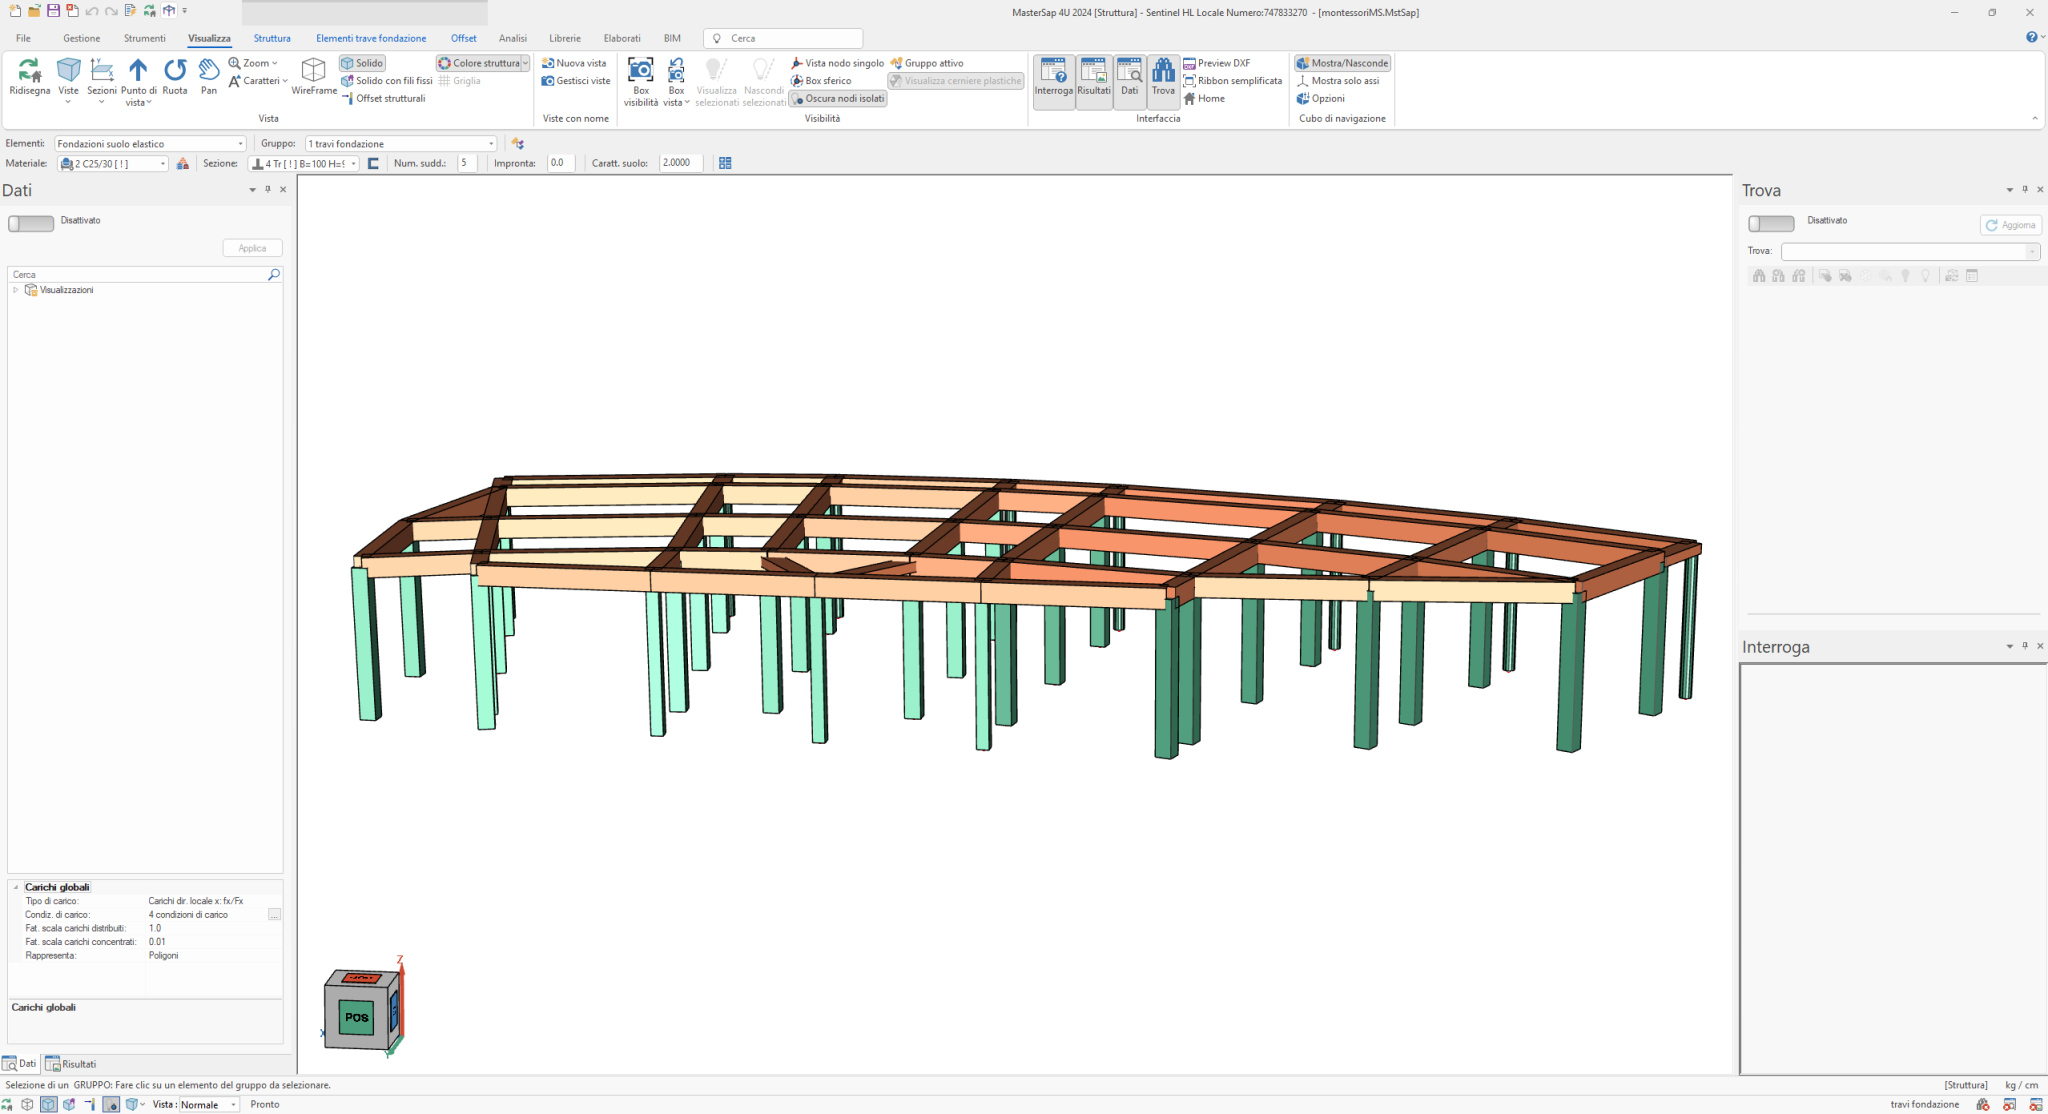Viewport: 2048px width, 1114px height.
Task: Open the Box visibilità tool
Action: click(641, 80)
